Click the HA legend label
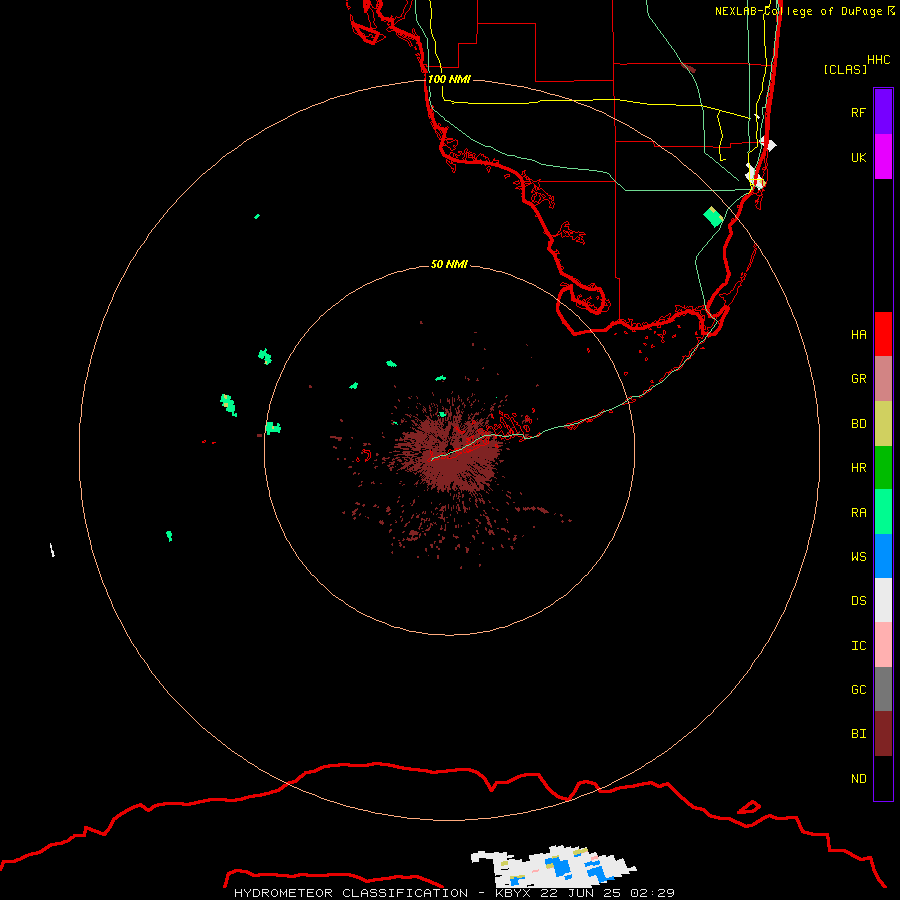 coord(859,334)
